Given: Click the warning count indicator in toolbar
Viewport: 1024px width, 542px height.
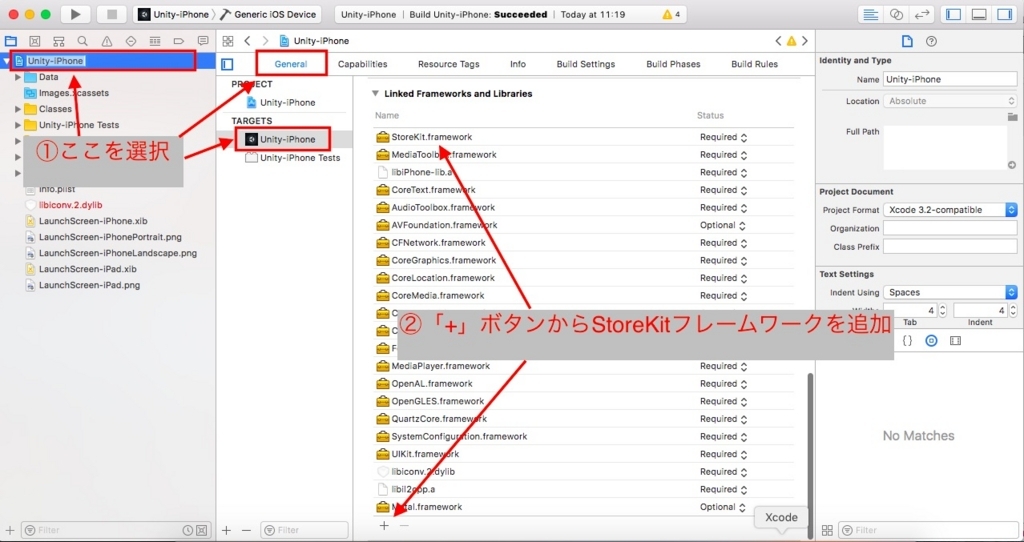Looking at the screenshot, I should (x=671, y=14).
